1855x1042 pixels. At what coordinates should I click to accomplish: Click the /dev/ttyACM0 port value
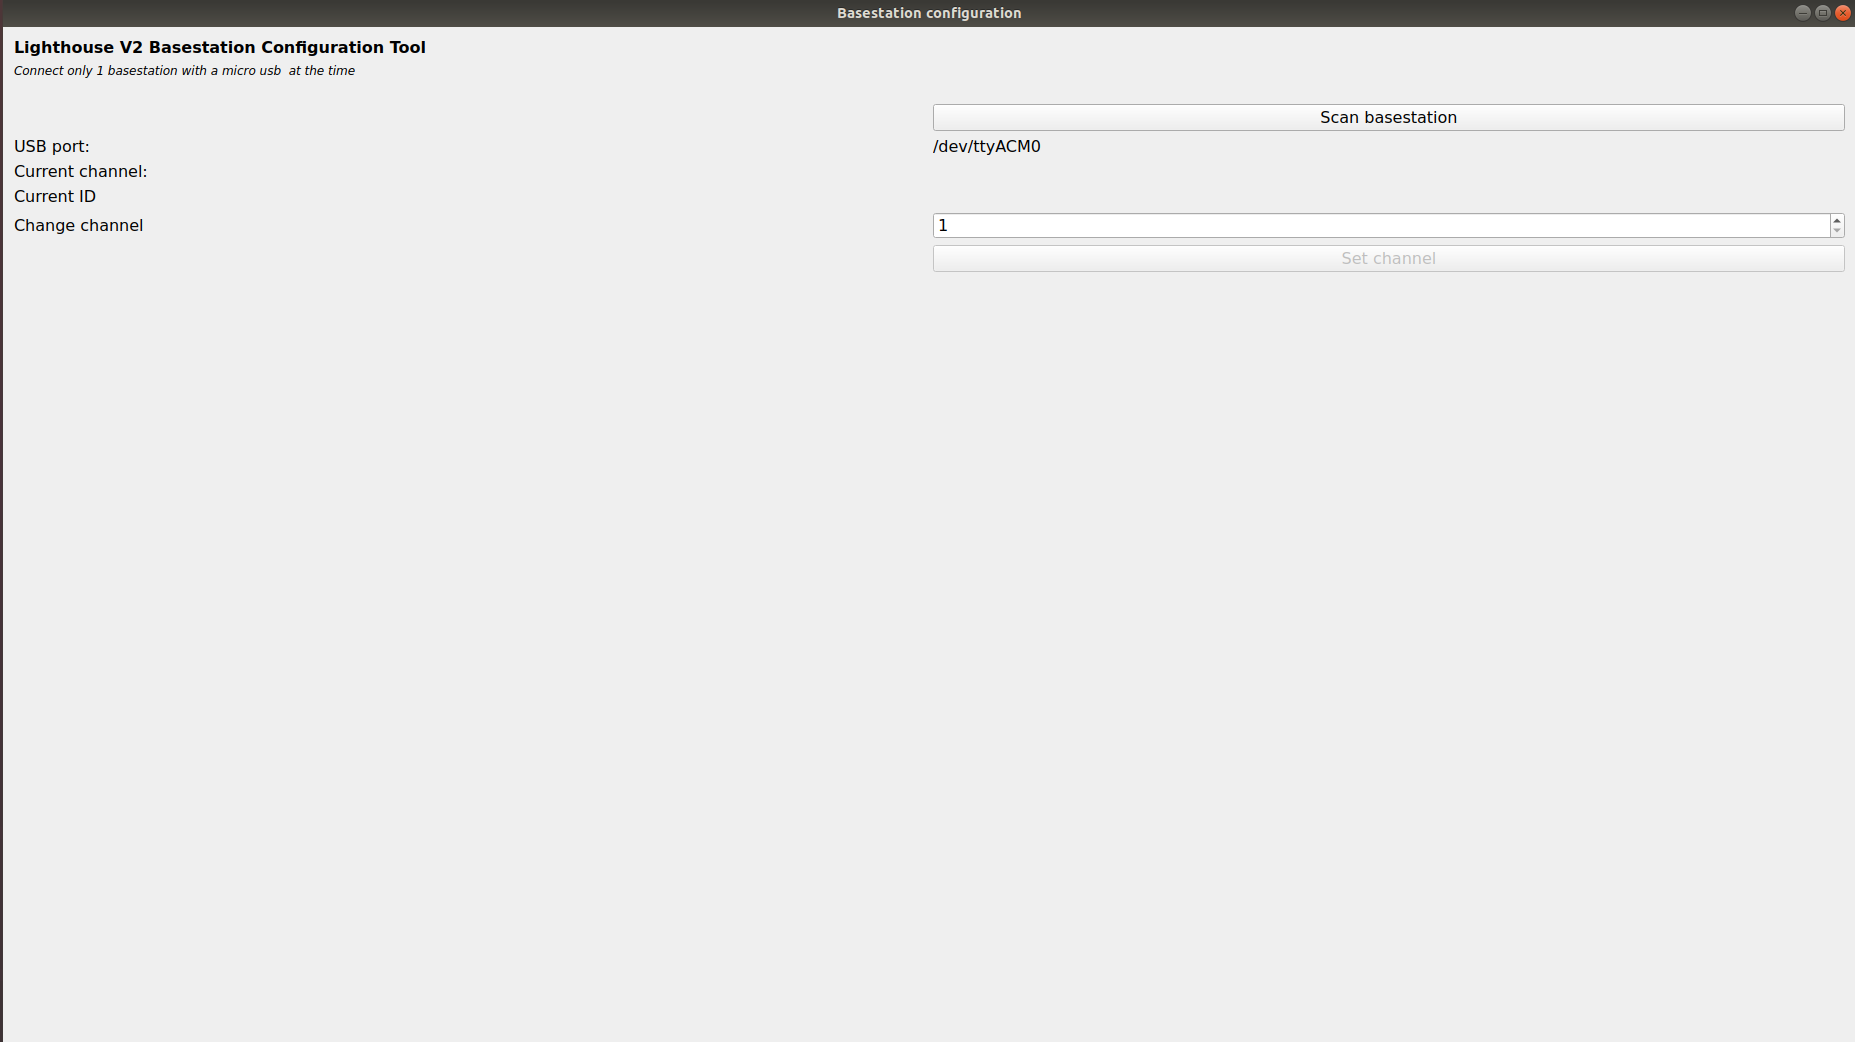pyautogui.click(x=986, y=147)
